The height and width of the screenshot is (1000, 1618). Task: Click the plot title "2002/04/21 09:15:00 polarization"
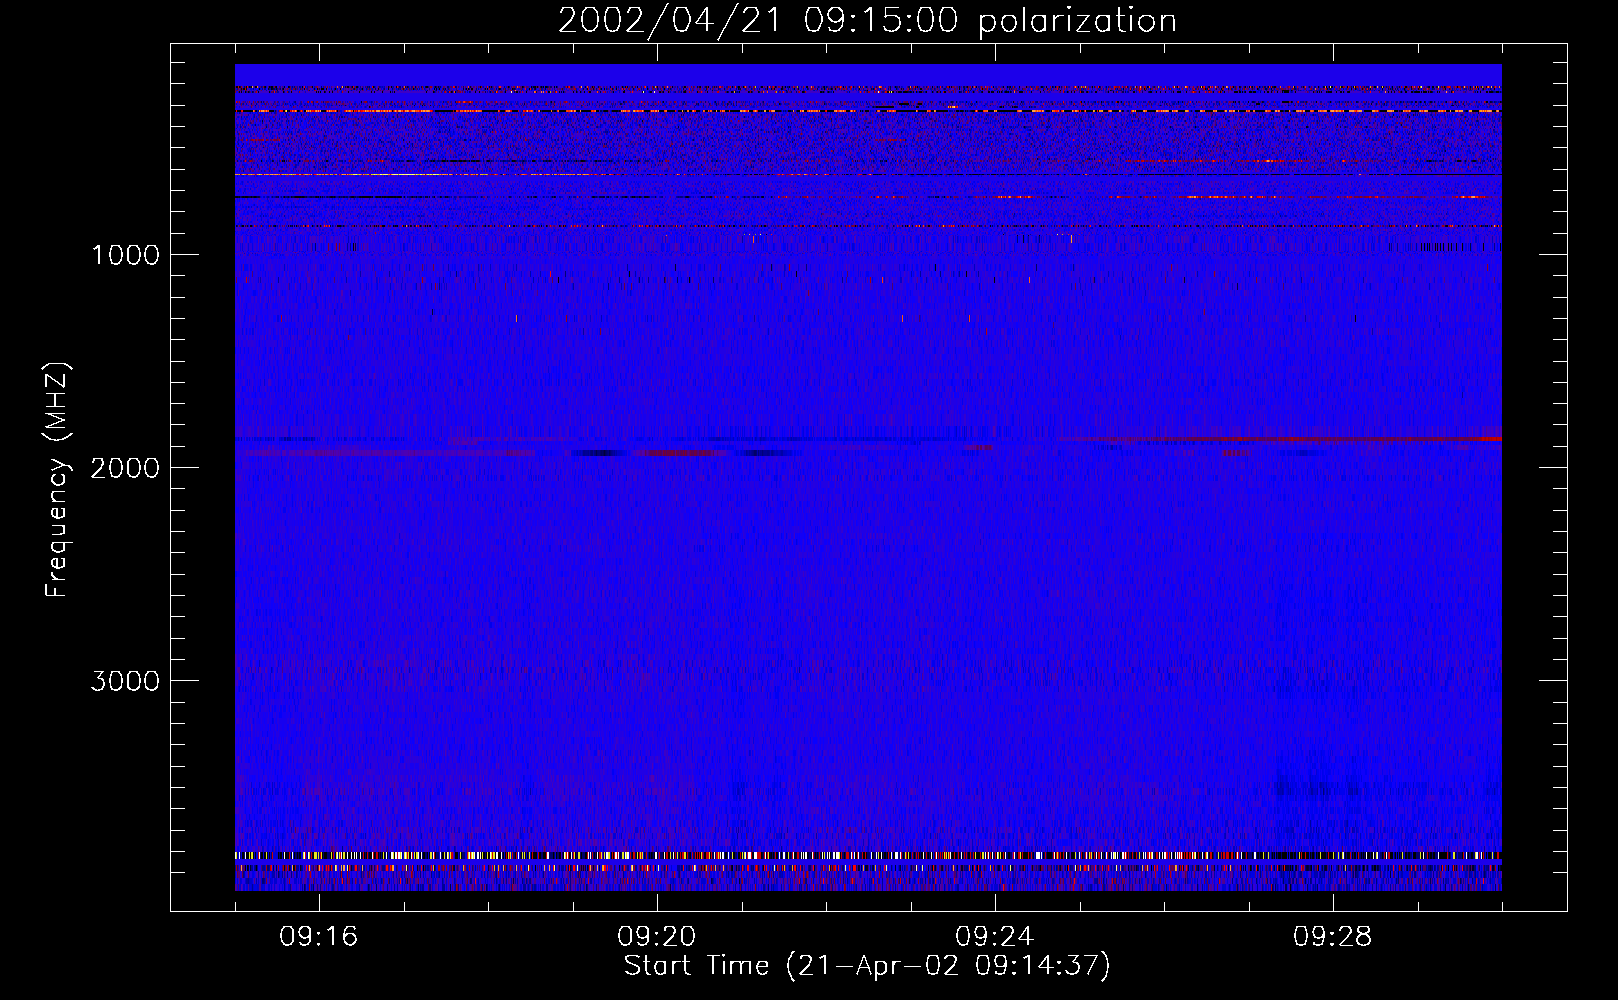pos(867,21)
